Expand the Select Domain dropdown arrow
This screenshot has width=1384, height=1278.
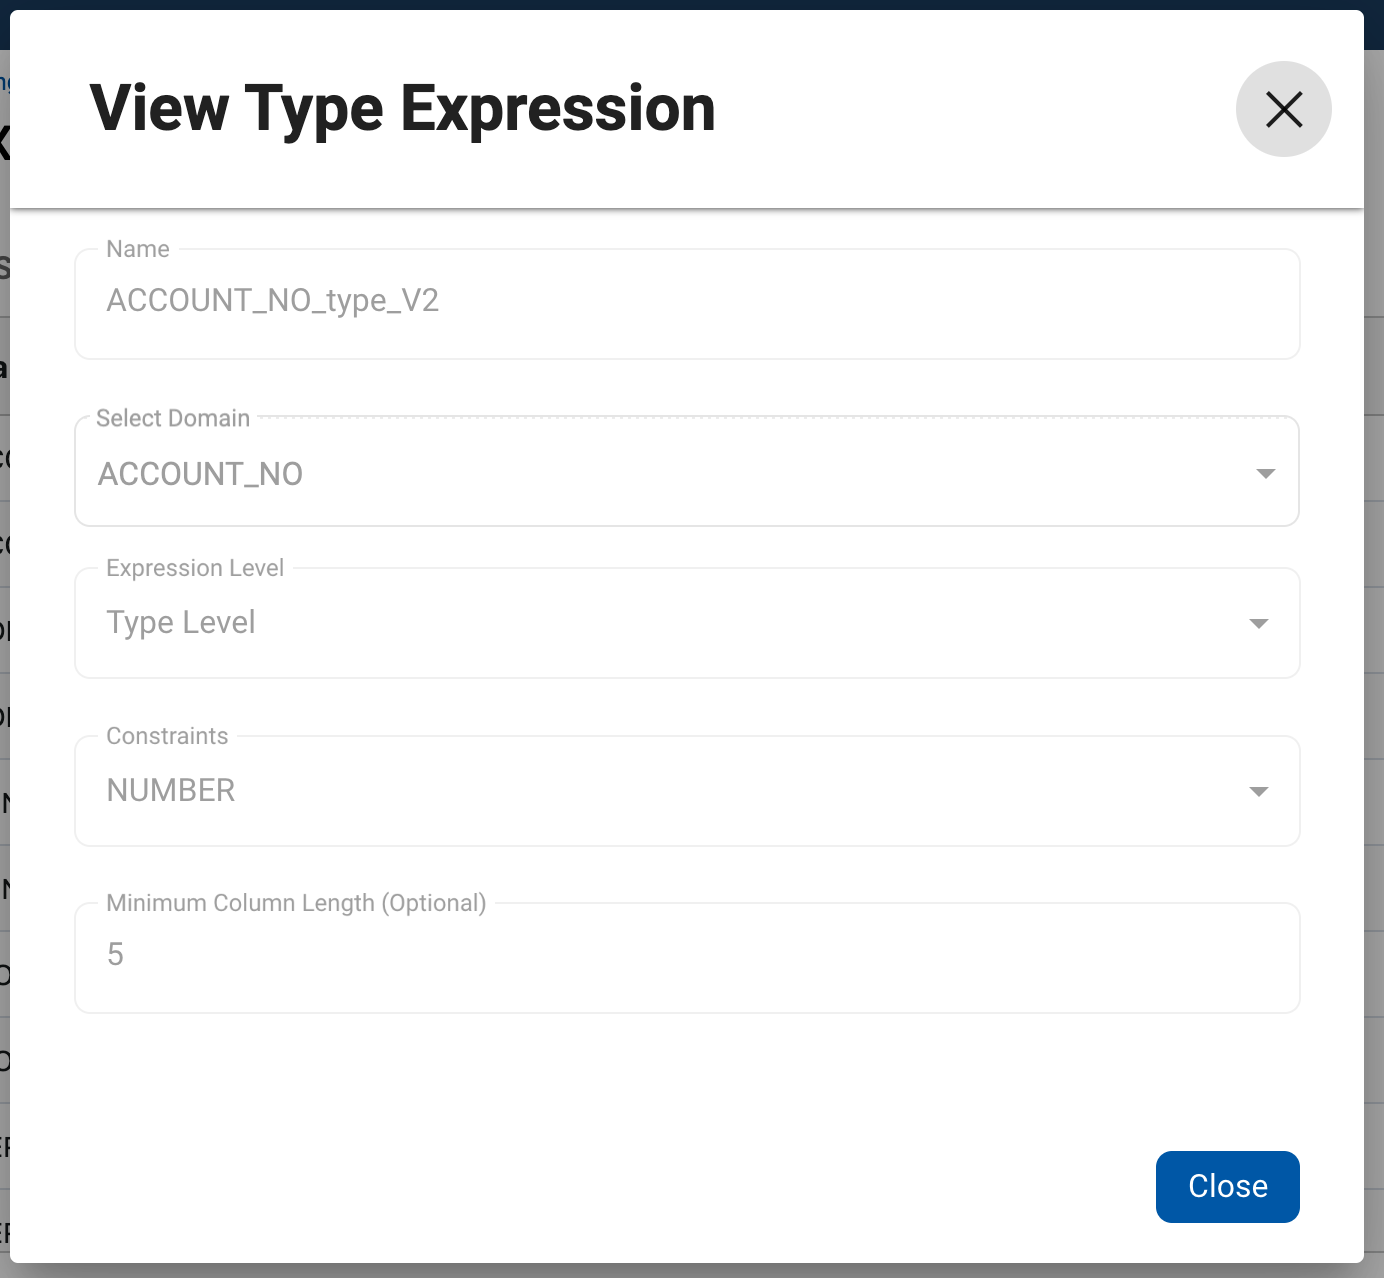[x=1265, y=473]
